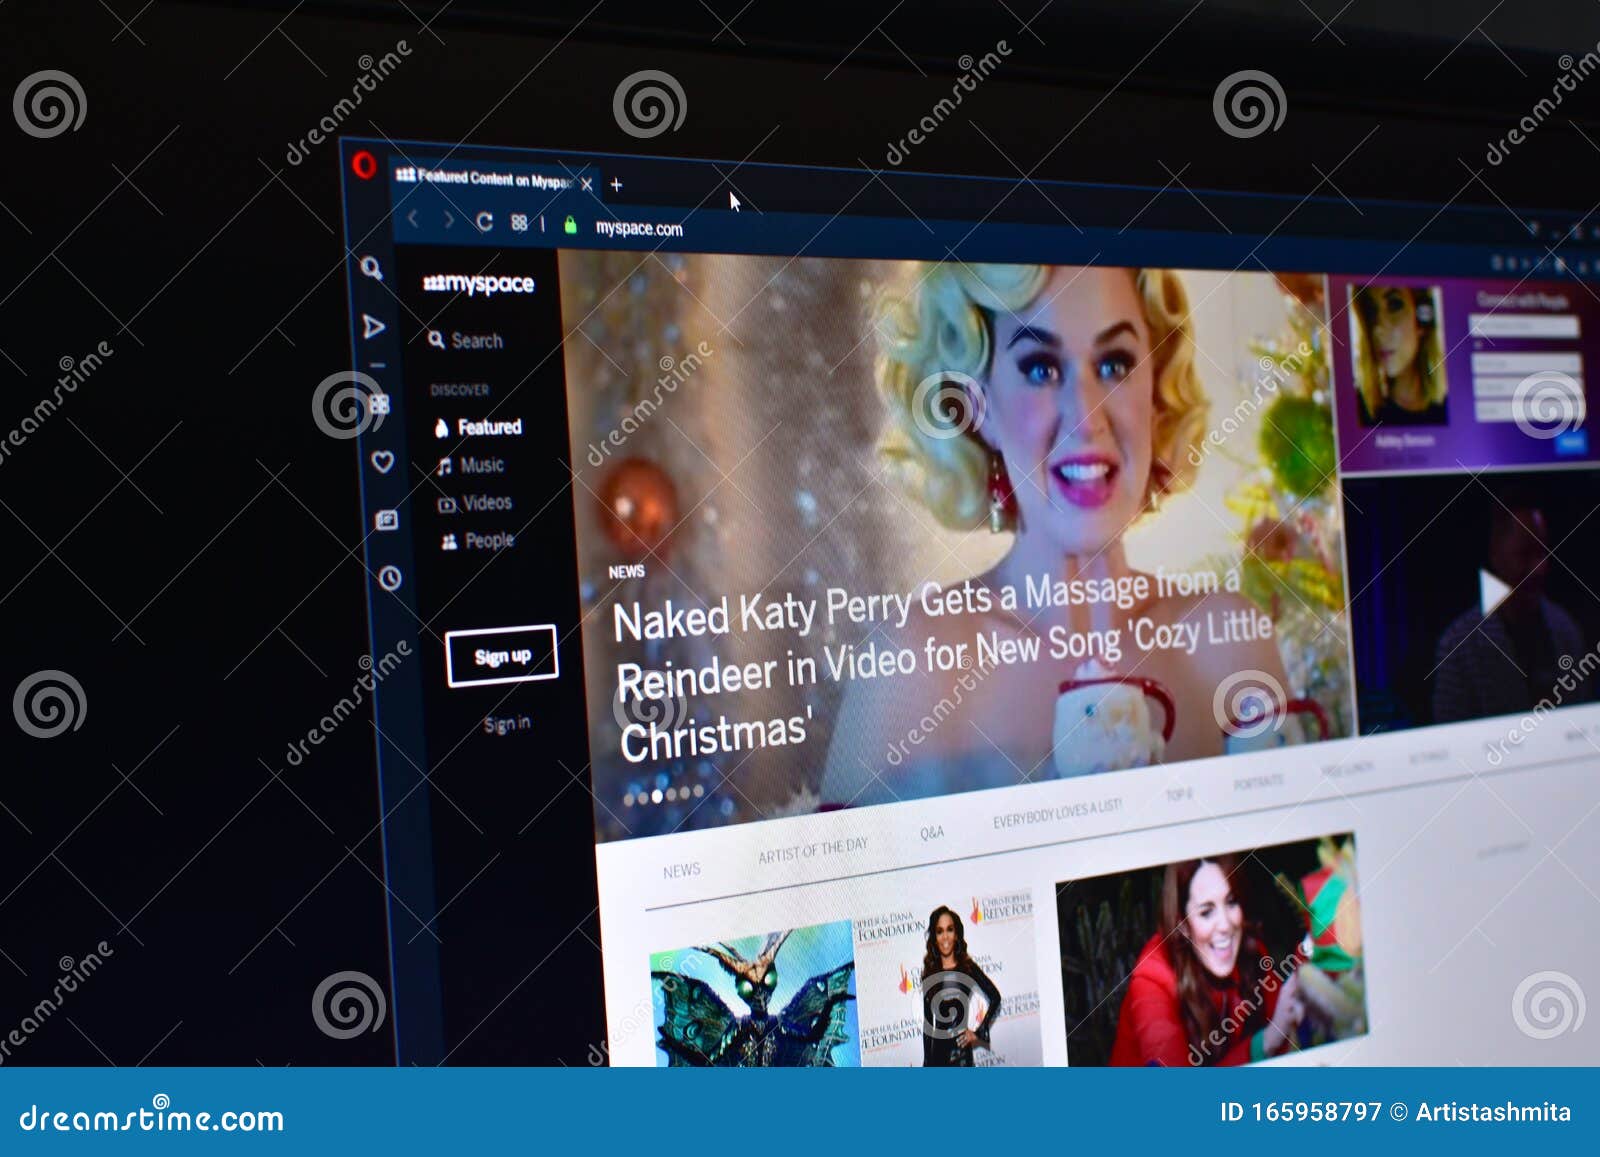Open Speed Dial grid icon in address bar
Image resolution: width=1600 pixels, height=1157 pixels.
coord(519,223)
